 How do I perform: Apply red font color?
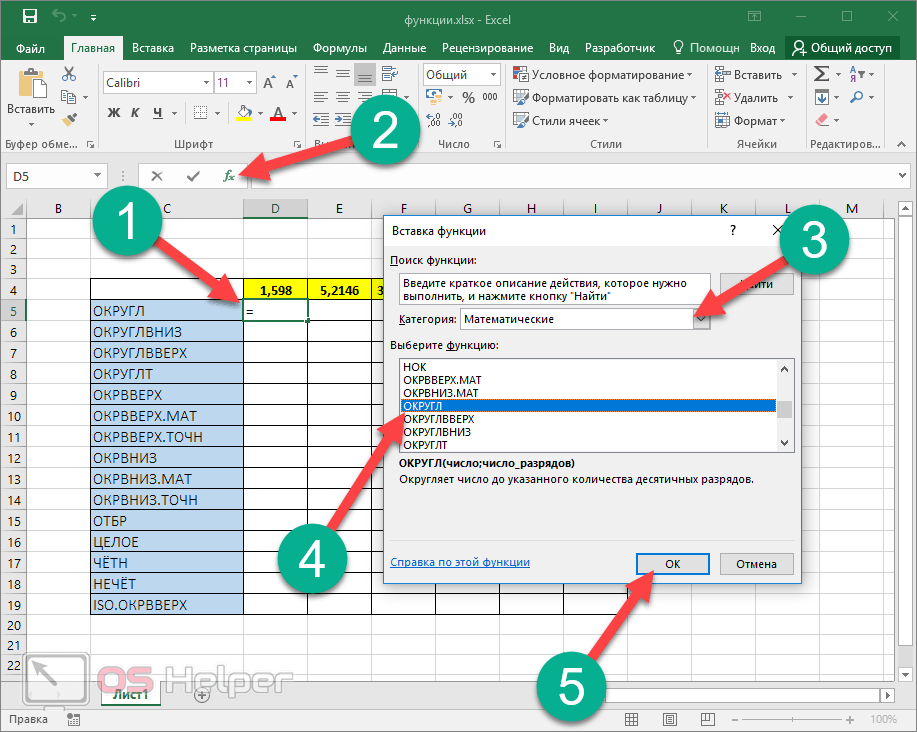pos(278,113)
